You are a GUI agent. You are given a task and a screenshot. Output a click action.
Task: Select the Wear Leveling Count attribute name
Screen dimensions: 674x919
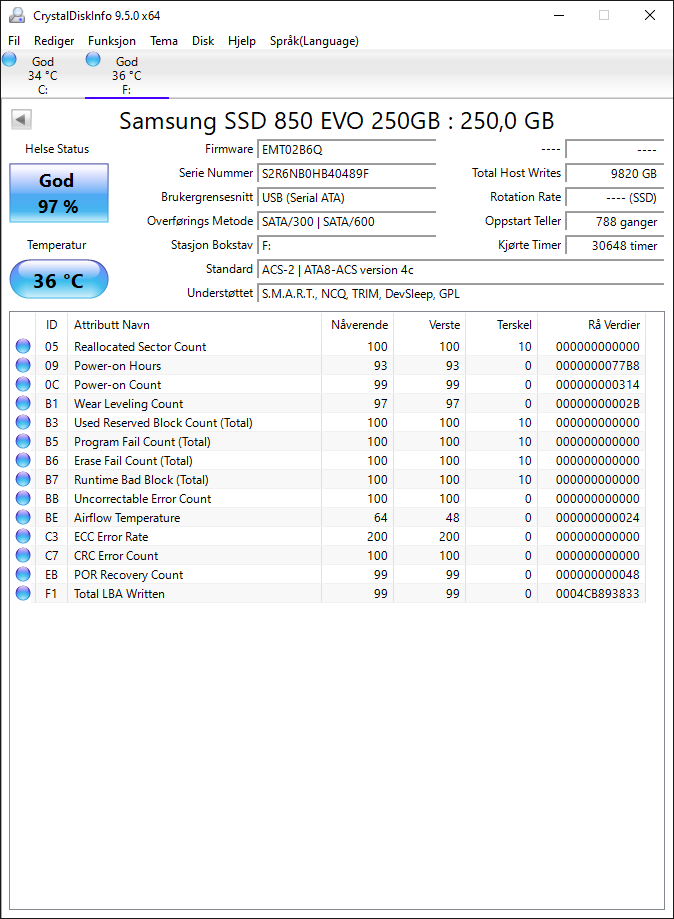coord(128,403)
